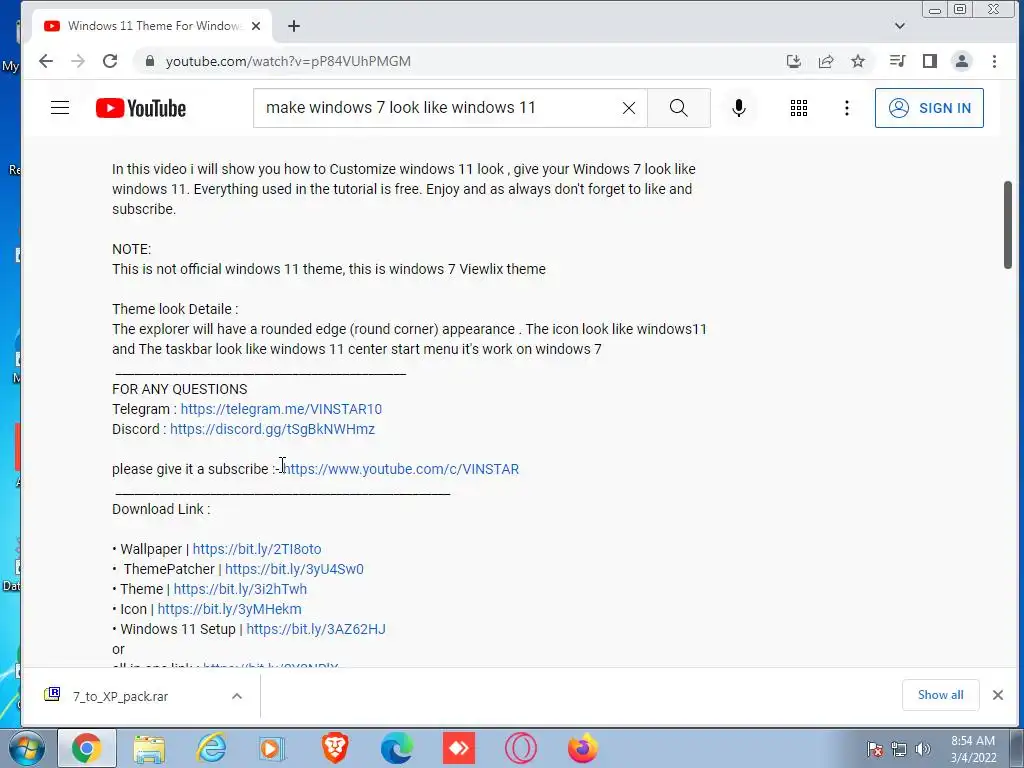Reload the YouTube page
Image resolution: width=1024 pixels, height=768 pixels.
[110, 61]
